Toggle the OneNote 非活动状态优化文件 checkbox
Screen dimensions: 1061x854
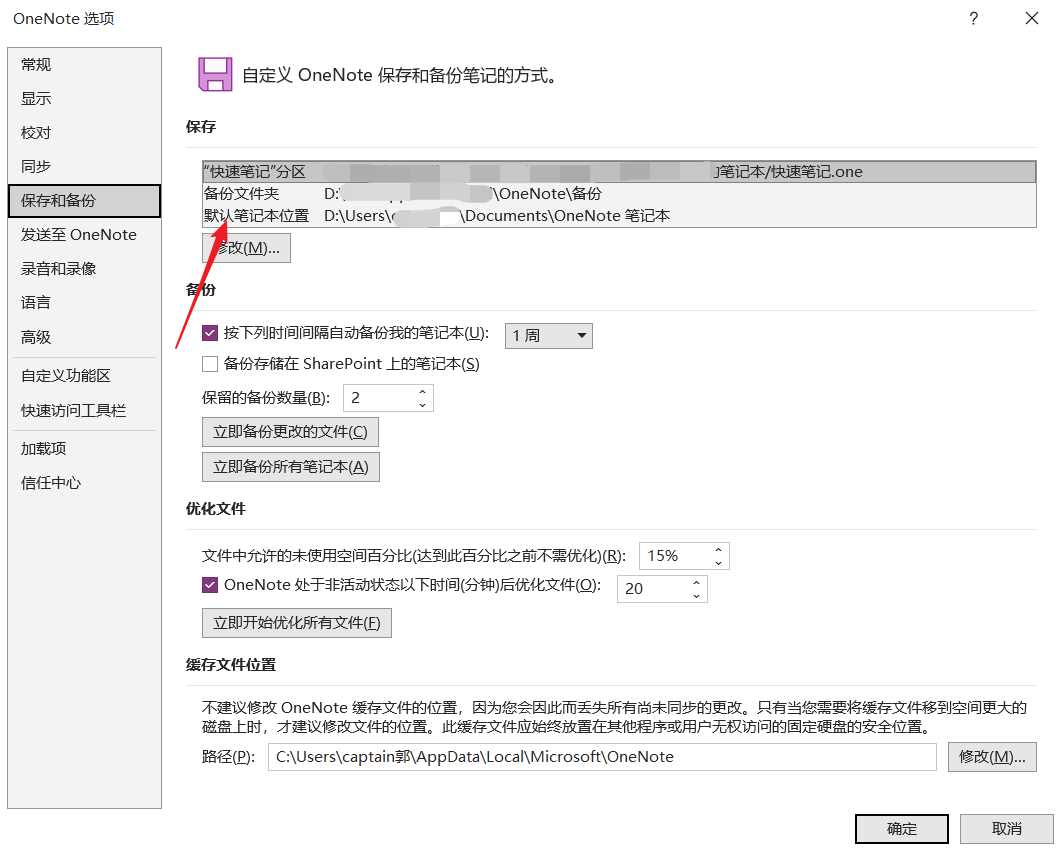(x=210, y=584)
